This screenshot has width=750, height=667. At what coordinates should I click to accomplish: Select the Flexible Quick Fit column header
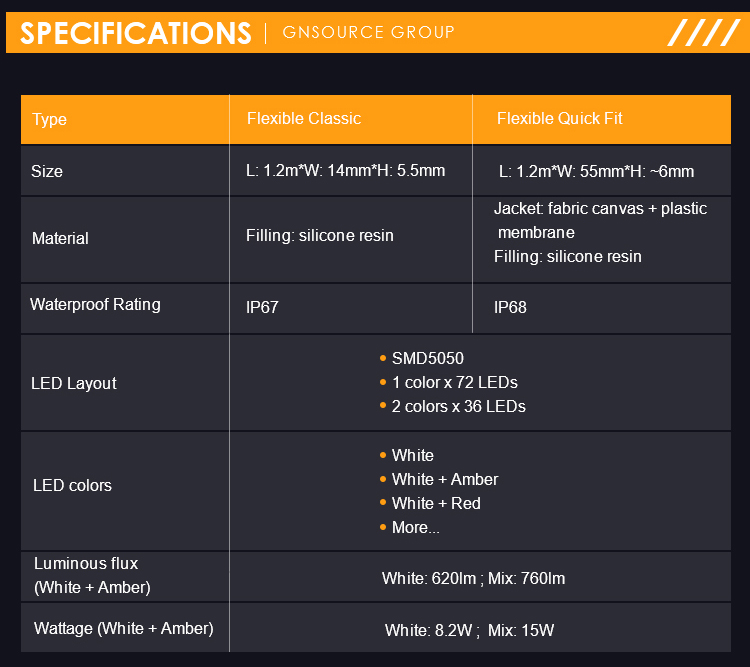coord(559,118)
